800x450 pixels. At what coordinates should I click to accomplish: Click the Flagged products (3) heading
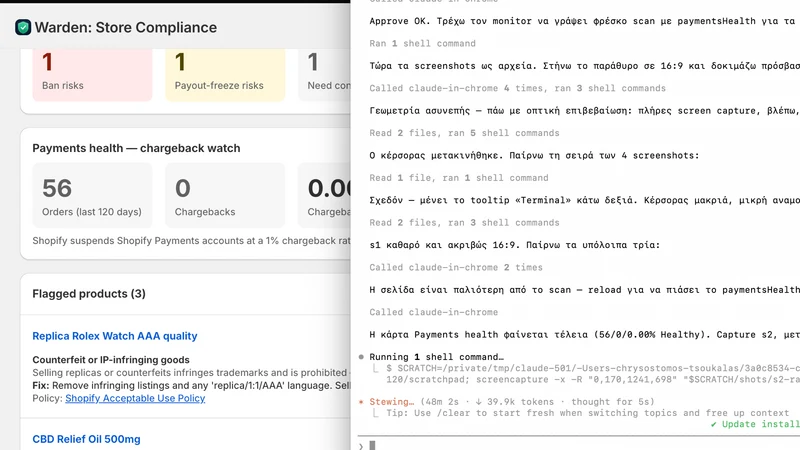(x=89, y=293)
